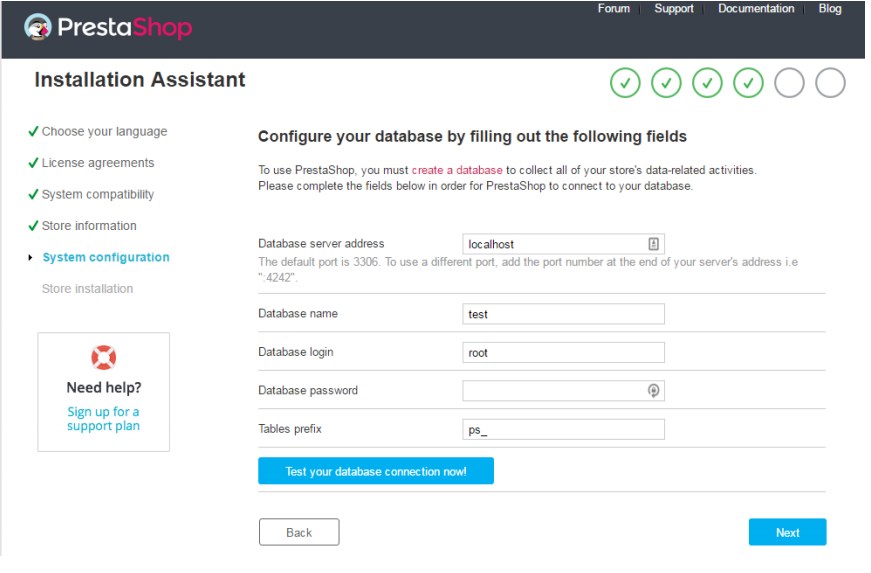Click into the Tables prefix field
This screenshot has height=573, width=871.
click(x=563, y=430)
